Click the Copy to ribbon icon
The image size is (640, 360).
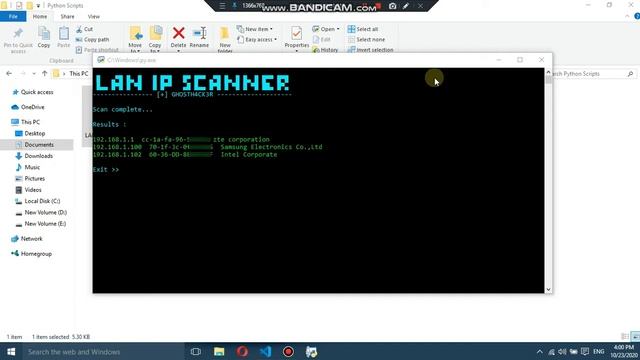pyautogui.click(x=155, y=33)
